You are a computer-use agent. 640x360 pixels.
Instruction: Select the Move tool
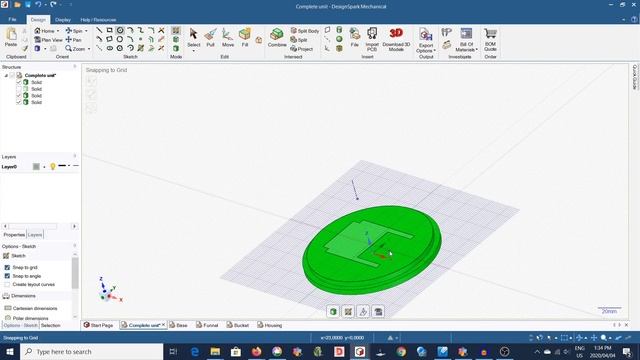[228, 38]
